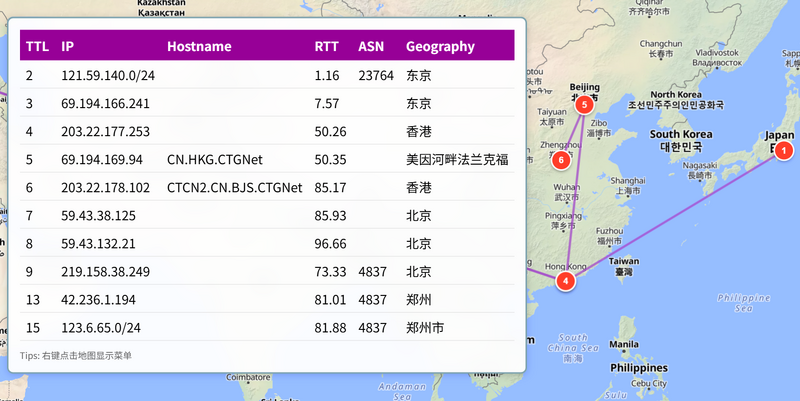Image resolution: width=800 pixels, height=401 pixels.
Task: Select IP 203.22.178.102 cell
Action: coord(105,188)
